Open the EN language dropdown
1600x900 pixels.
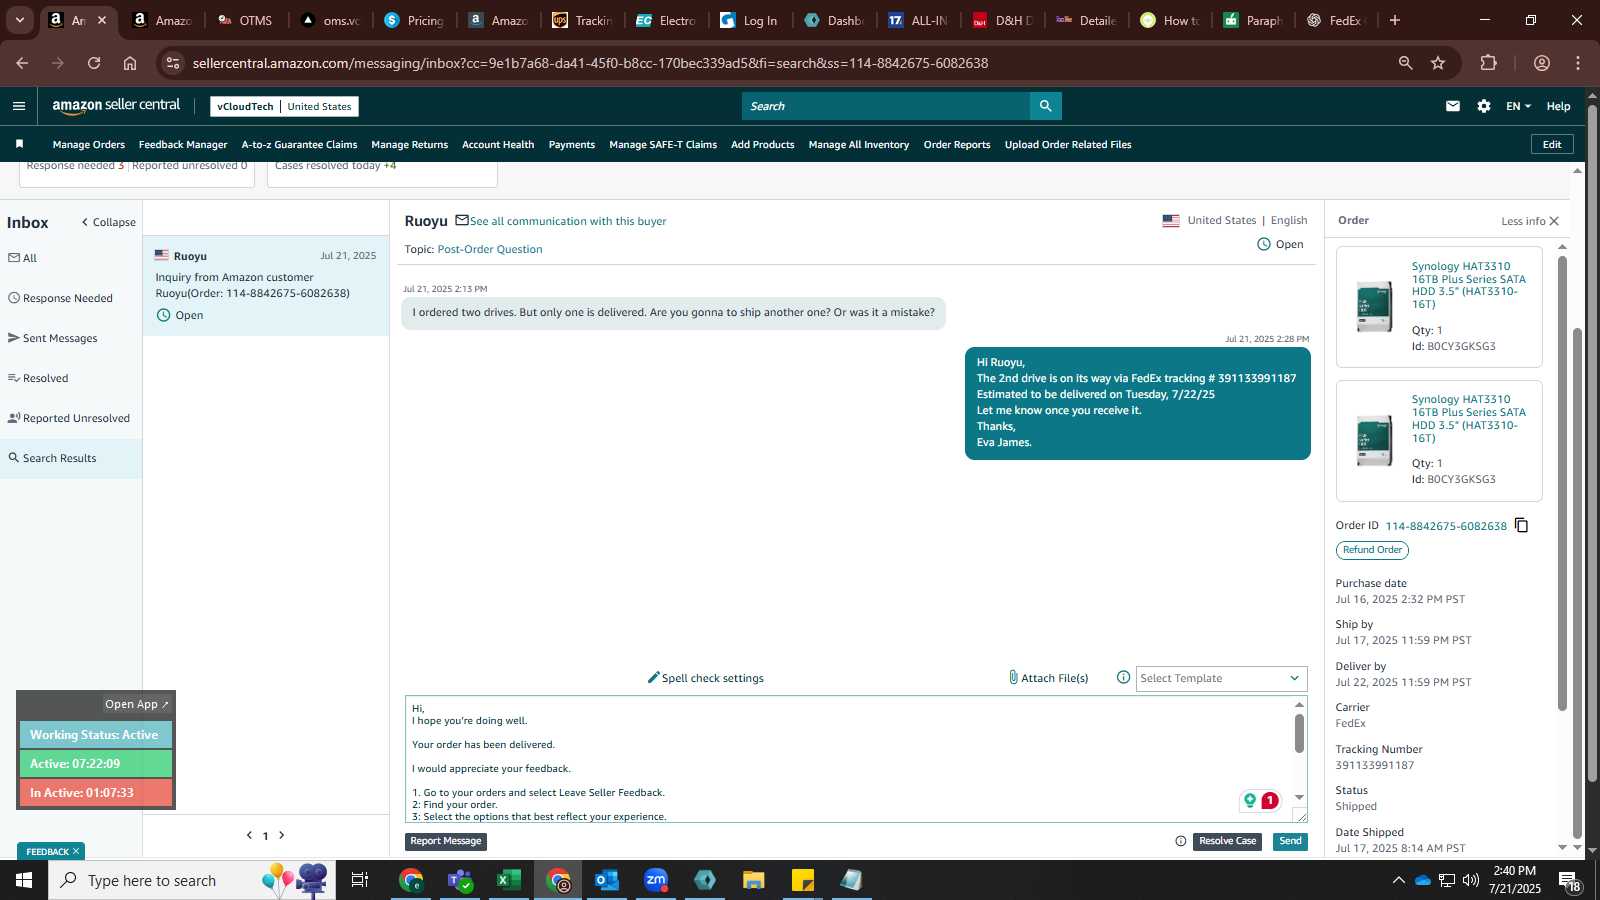[x=1518, y=106]
